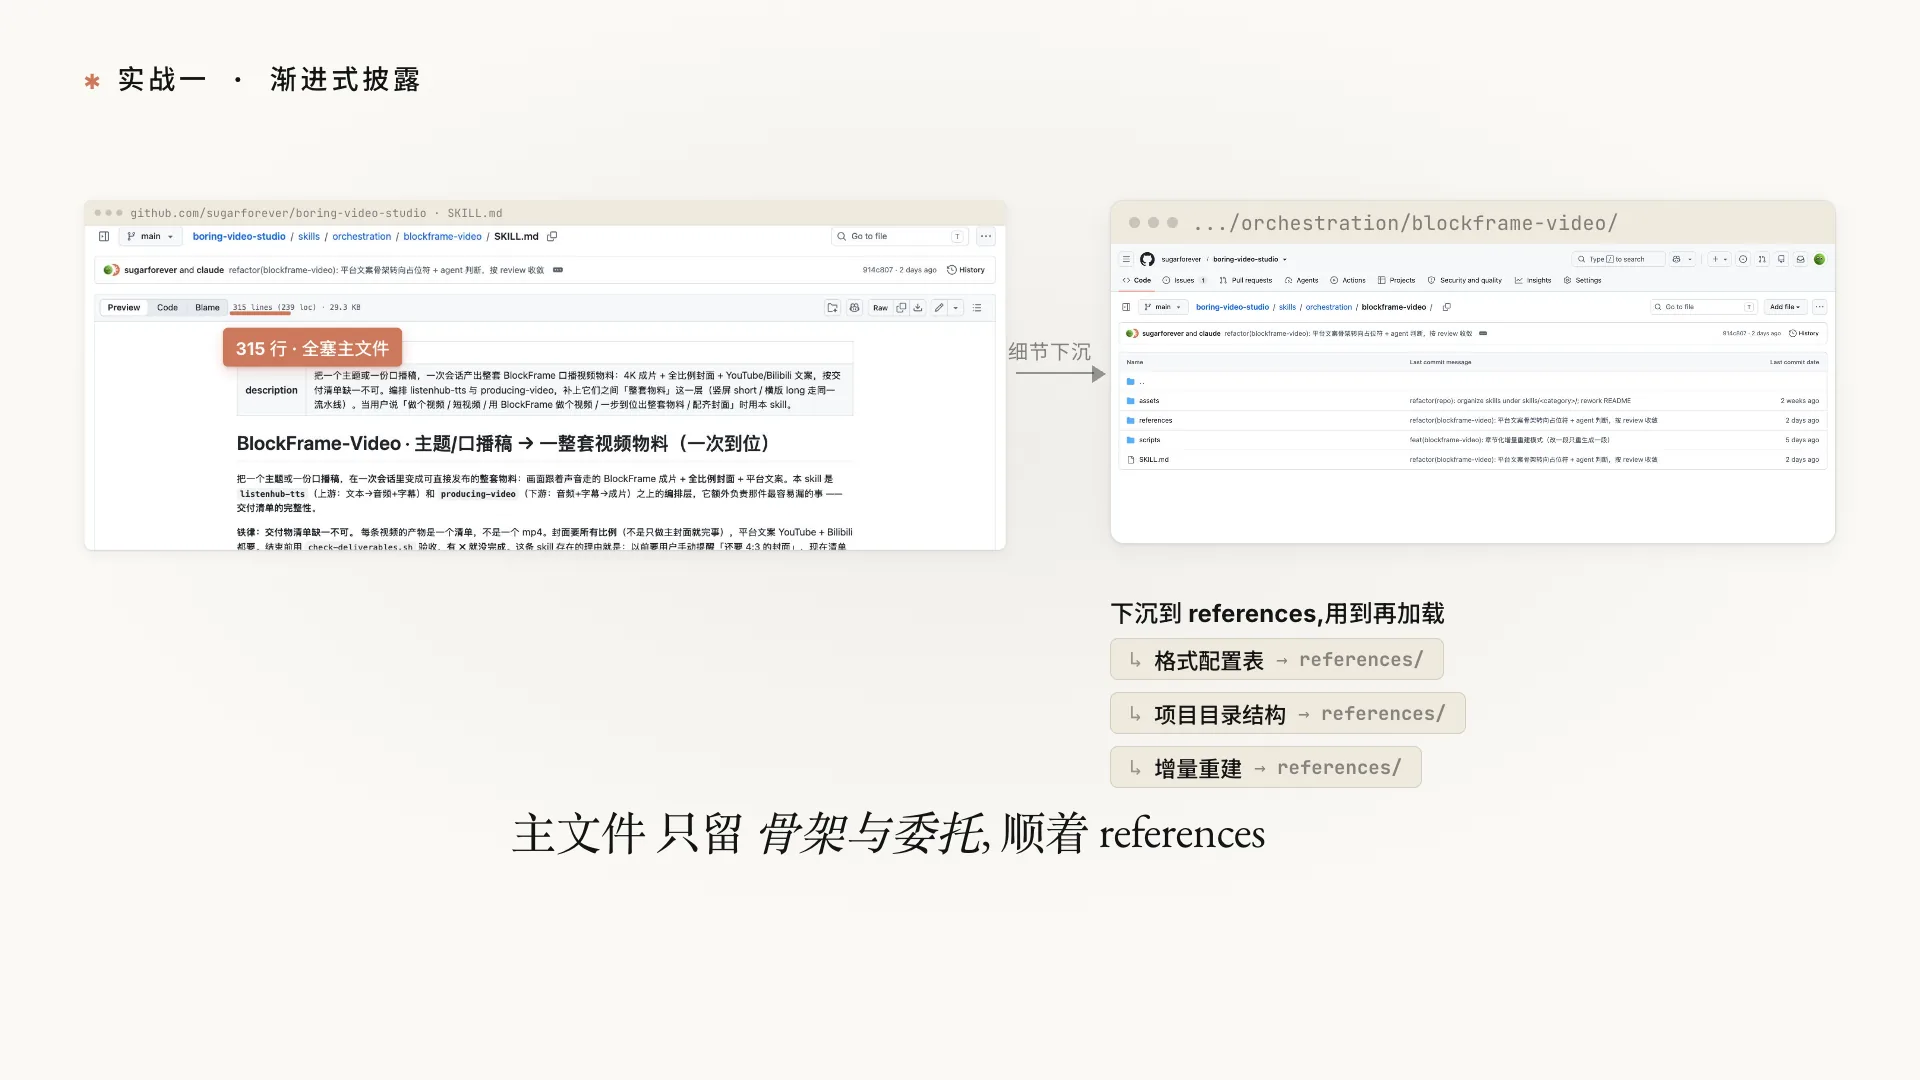This screenshot has width=1920, height=1080.
Task: Toggle file tree panel in blockframe-video window
Action: 1126,307
